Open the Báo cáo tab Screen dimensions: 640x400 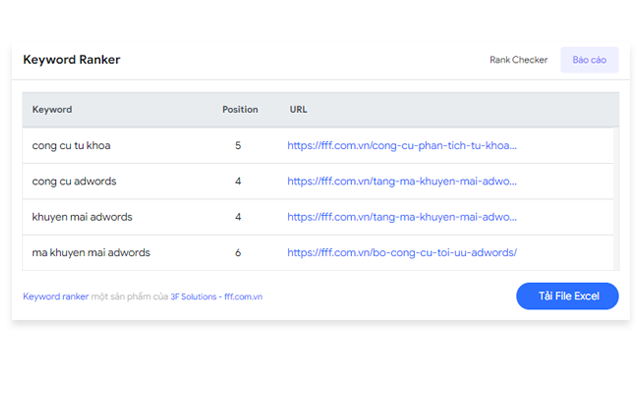click(589, 60)
